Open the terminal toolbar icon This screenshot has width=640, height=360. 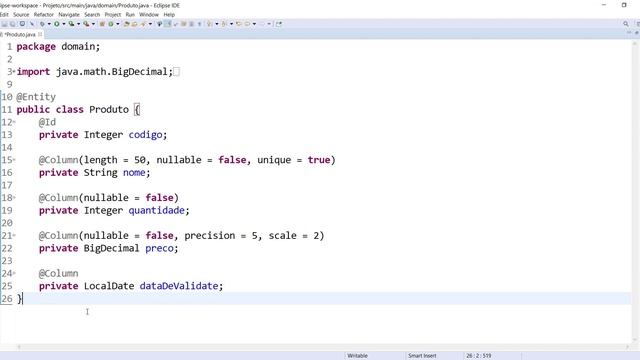[22, 24]
